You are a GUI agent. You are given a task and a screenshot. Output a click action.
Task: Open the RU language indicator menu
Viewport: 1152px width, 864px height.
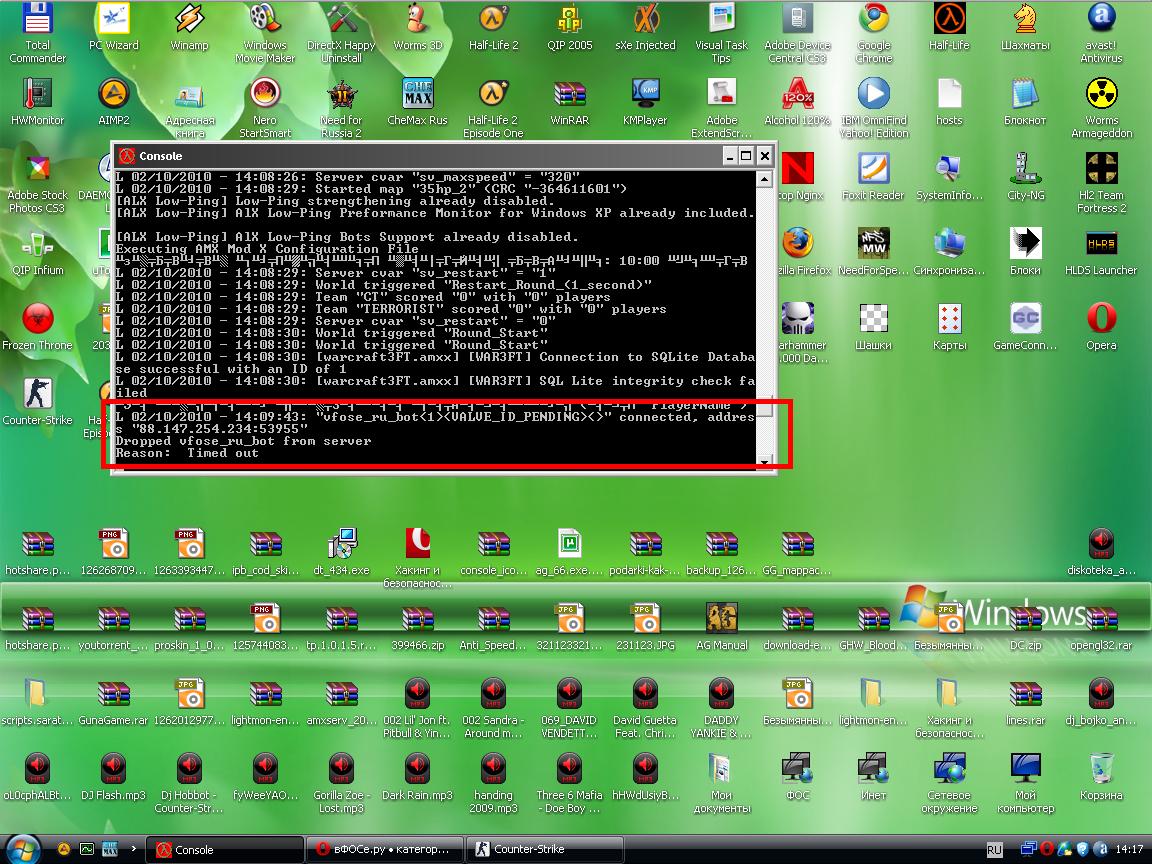[994, 850]
